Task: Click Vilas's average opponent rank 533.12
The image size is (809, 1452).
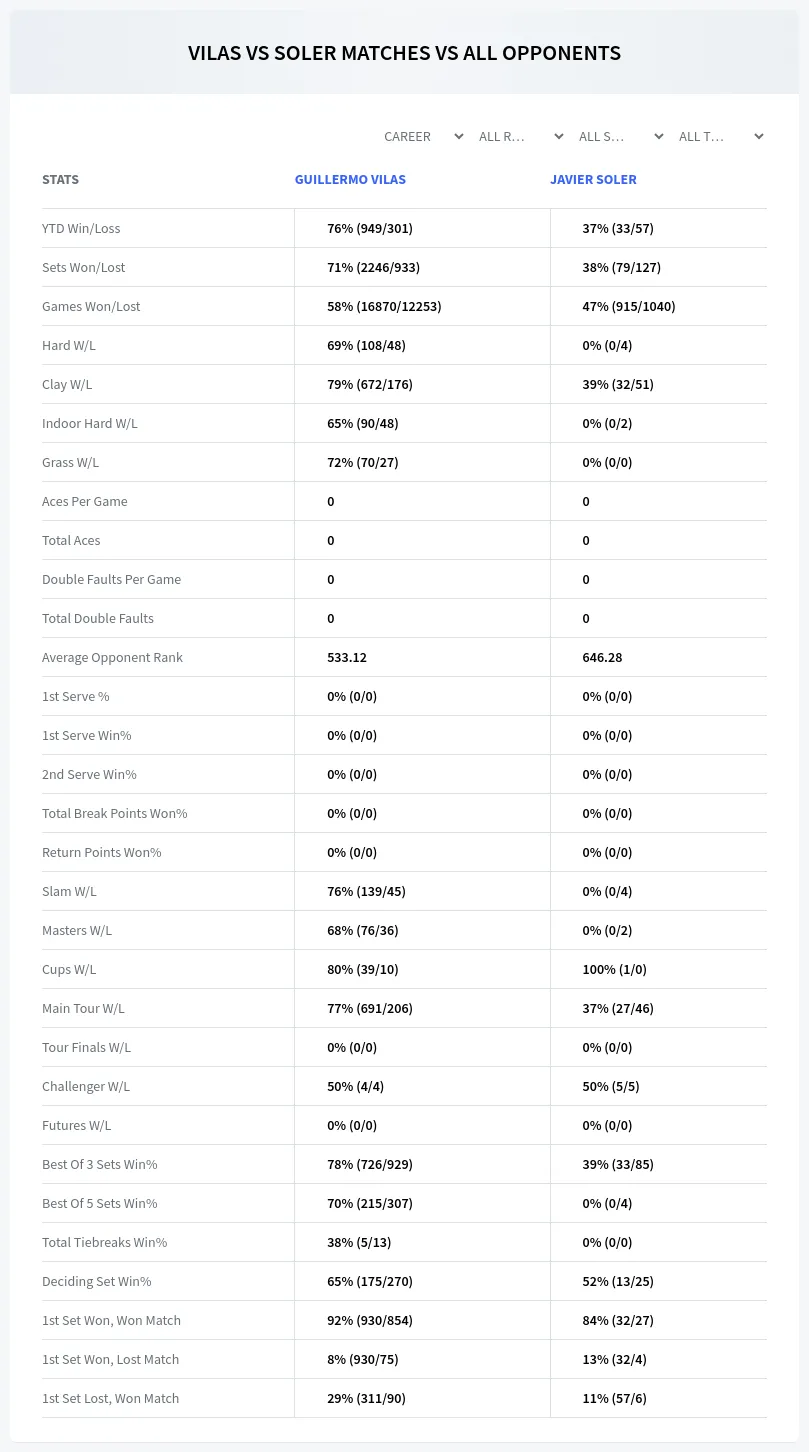Action: 347,658
